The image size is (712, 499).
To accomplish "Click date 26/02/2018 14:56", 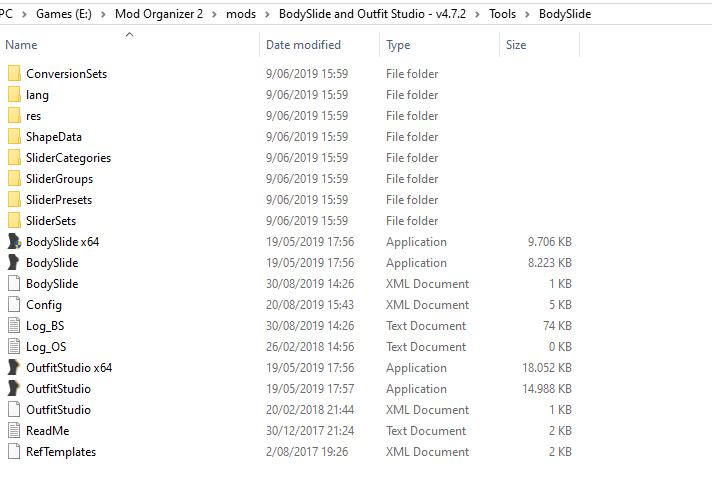I will 310,346.
